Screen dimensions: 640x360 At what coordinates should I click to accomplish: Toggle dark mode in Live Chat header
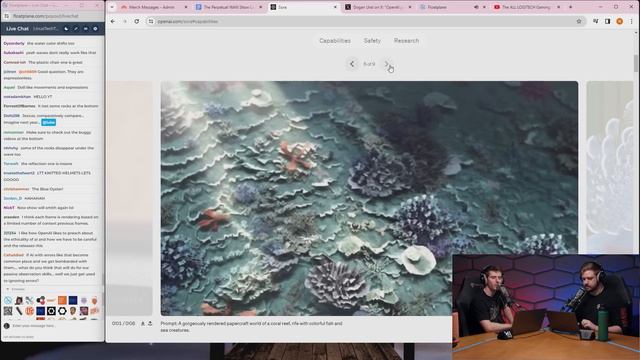[x=66, y=29]
